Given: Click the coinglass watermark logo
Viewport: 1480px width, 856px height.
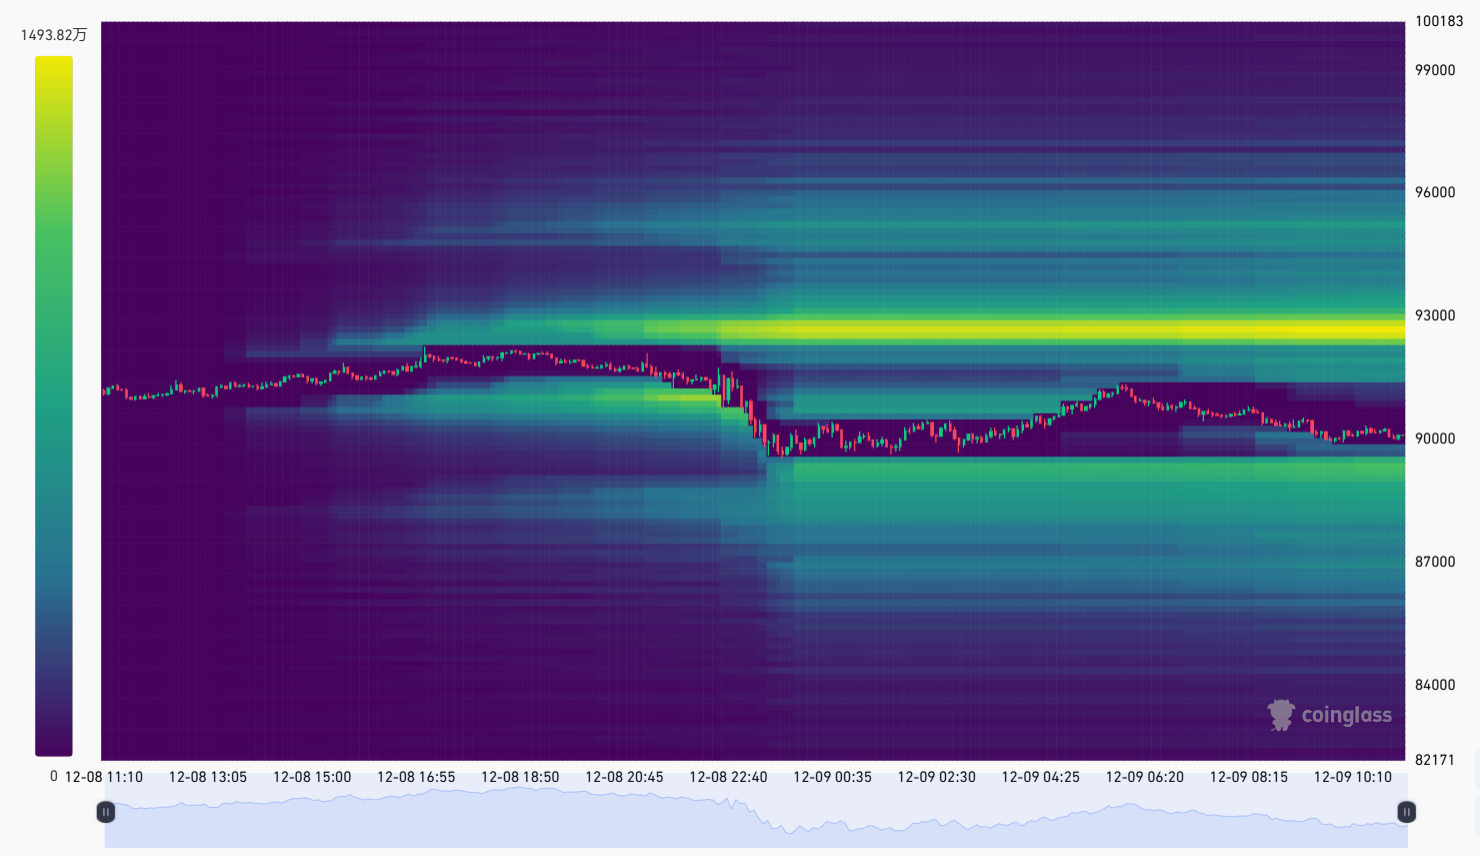Looking at the screenshot, I should coord(1330,715).
